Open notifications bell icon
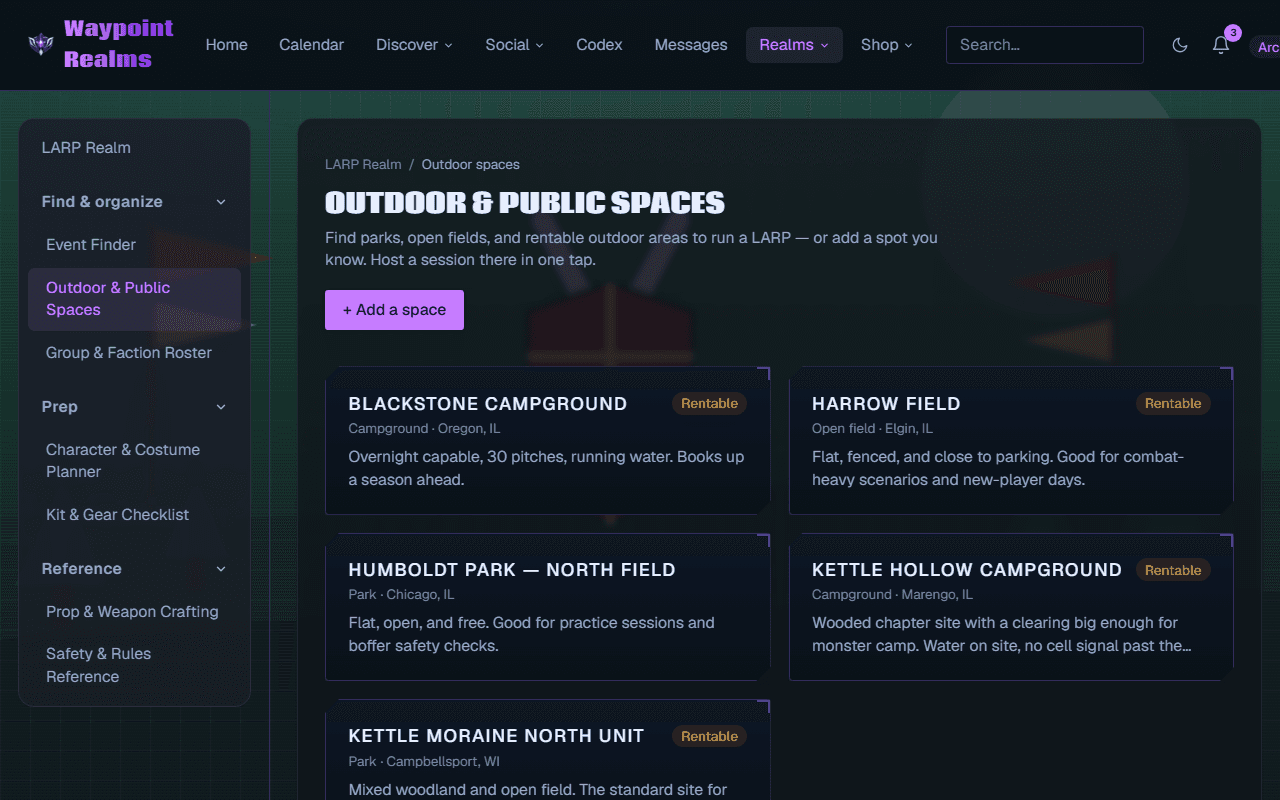 pyautogui.click(x=1221, y=45)
